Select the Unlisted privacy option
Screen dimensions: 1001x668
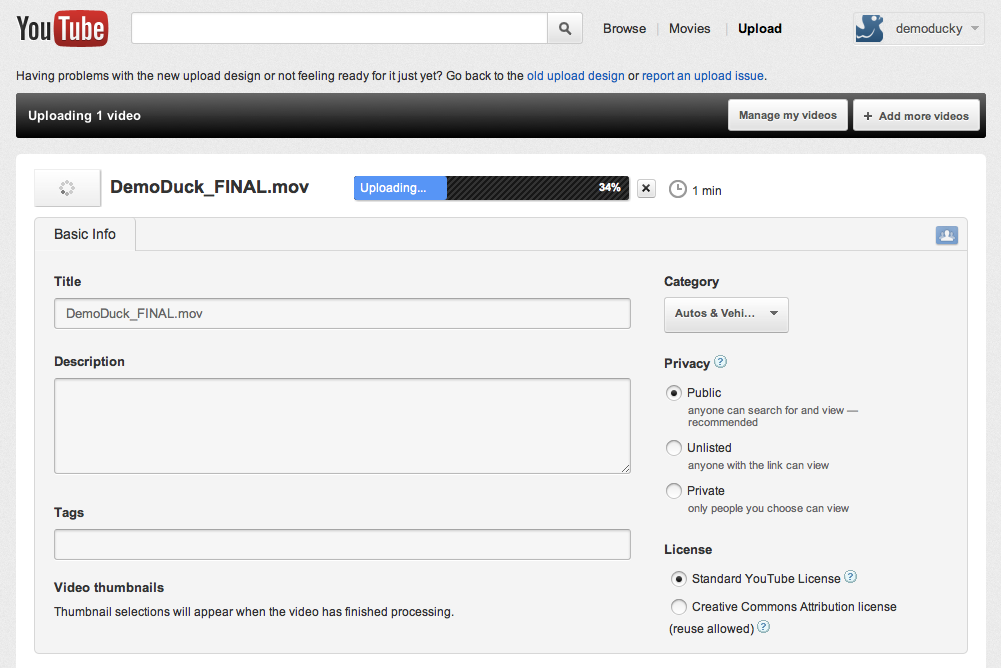click(674, 448)
